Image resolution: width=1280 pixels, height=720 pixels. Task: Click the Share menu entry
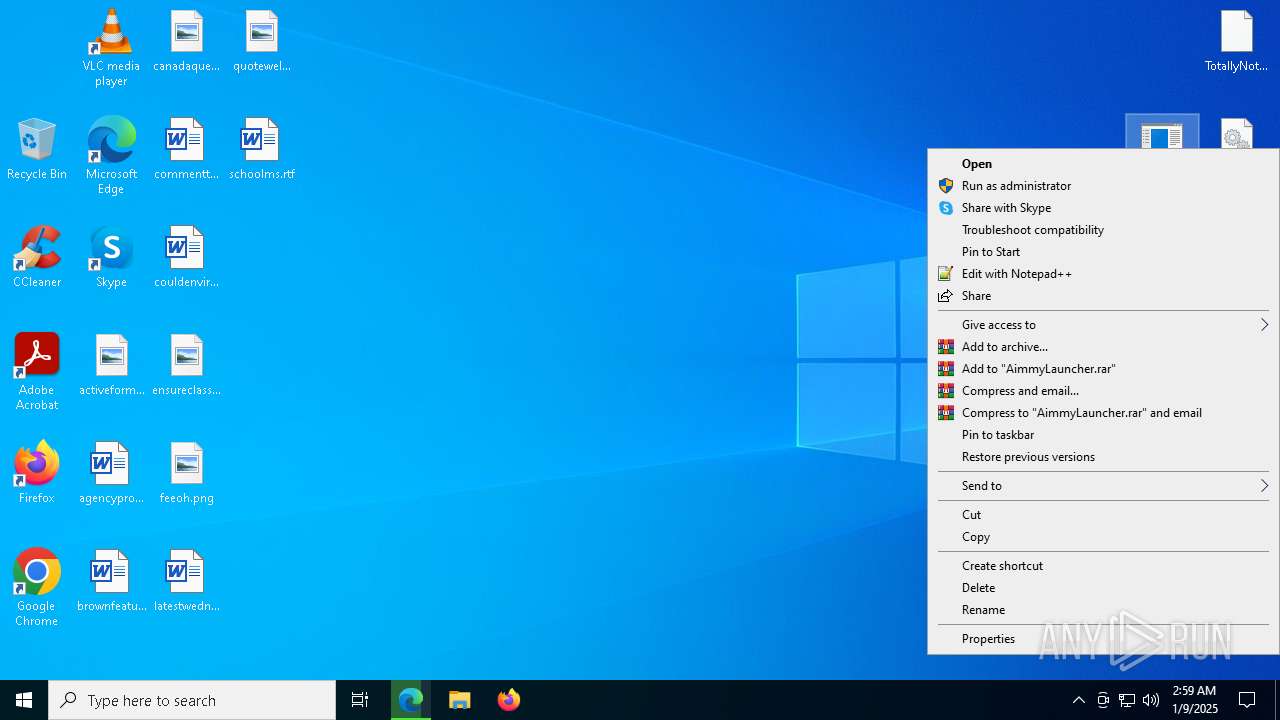[1103, 296]
